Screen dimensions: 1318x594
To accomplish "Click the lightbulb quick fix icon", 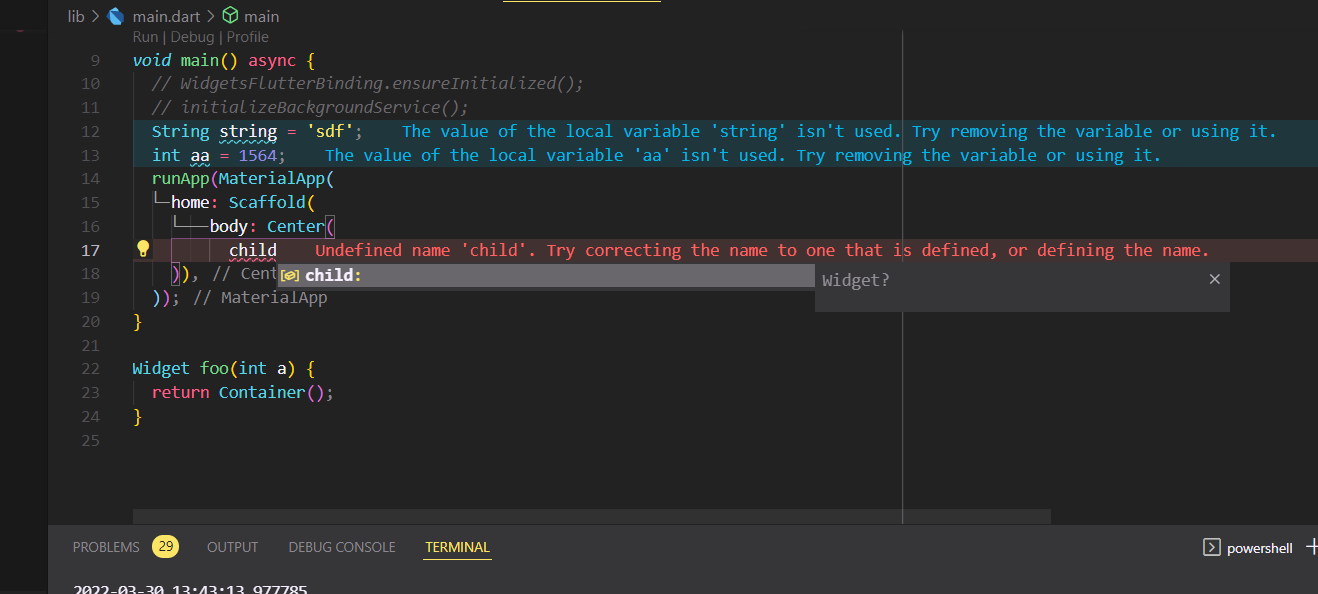I will (142, 249).
